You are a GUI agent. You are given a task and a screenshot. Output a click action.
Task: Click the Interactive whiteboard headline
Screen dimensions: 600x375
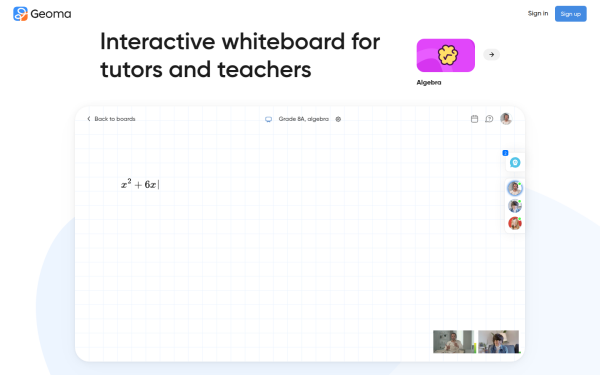(x=240, y=55)
